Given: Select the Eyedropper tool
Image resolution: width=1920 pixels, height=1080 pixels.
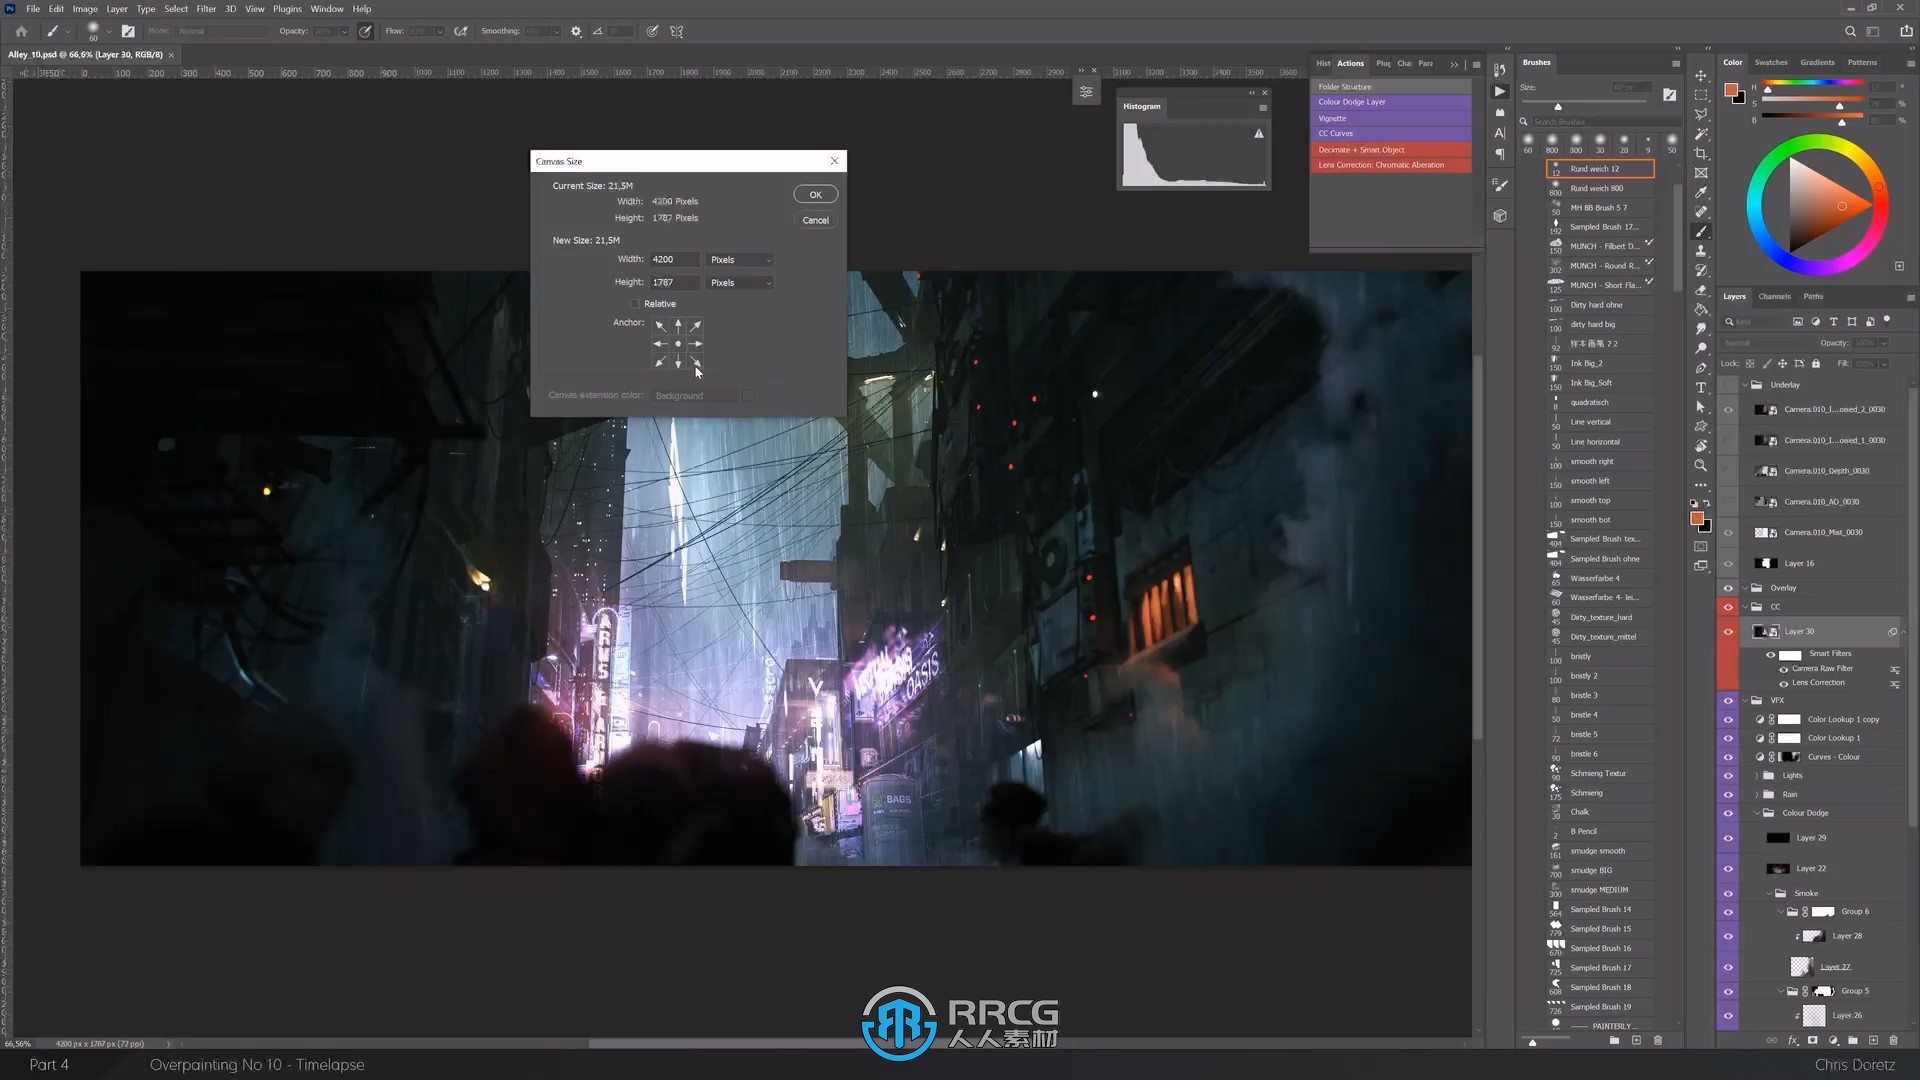Looking at the screenshot, I should tap(1700, 193).
